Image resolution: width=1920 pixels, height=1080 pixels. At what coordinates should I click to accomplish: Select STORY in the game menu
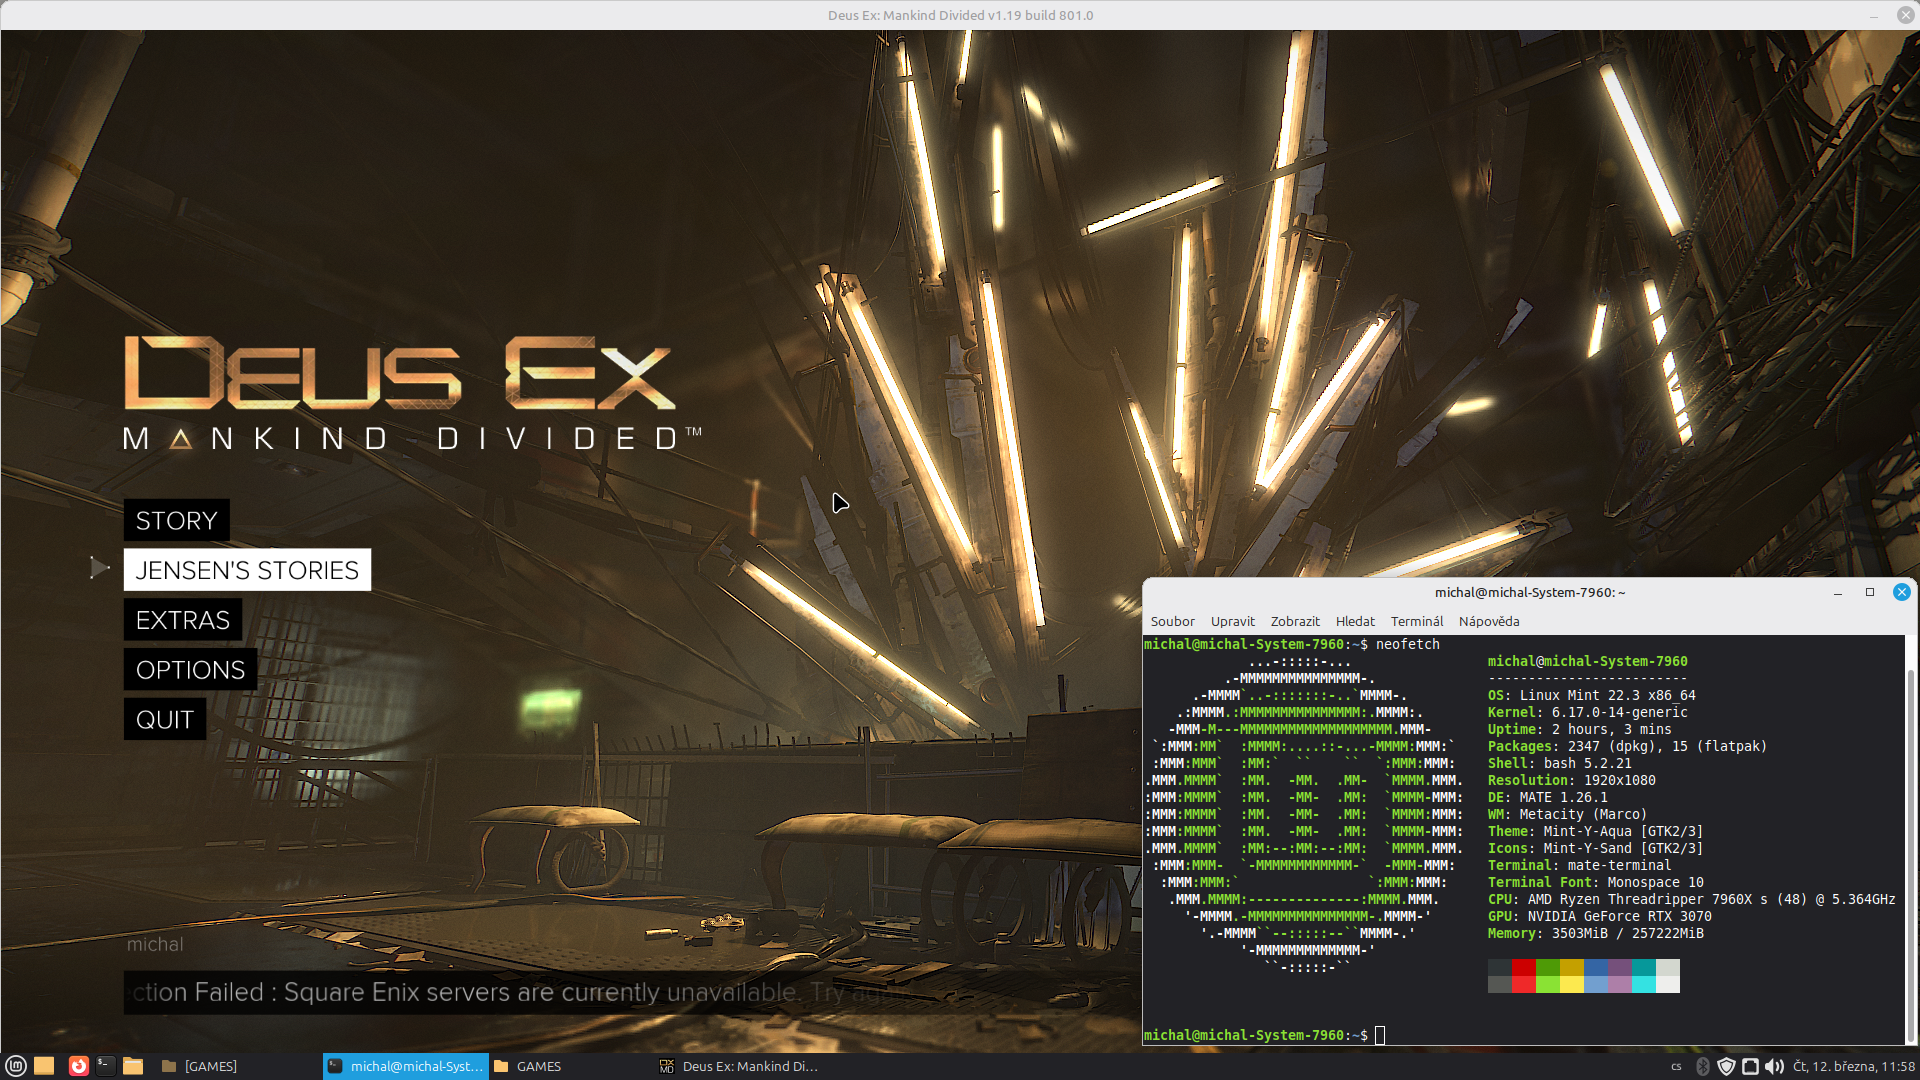177,520
